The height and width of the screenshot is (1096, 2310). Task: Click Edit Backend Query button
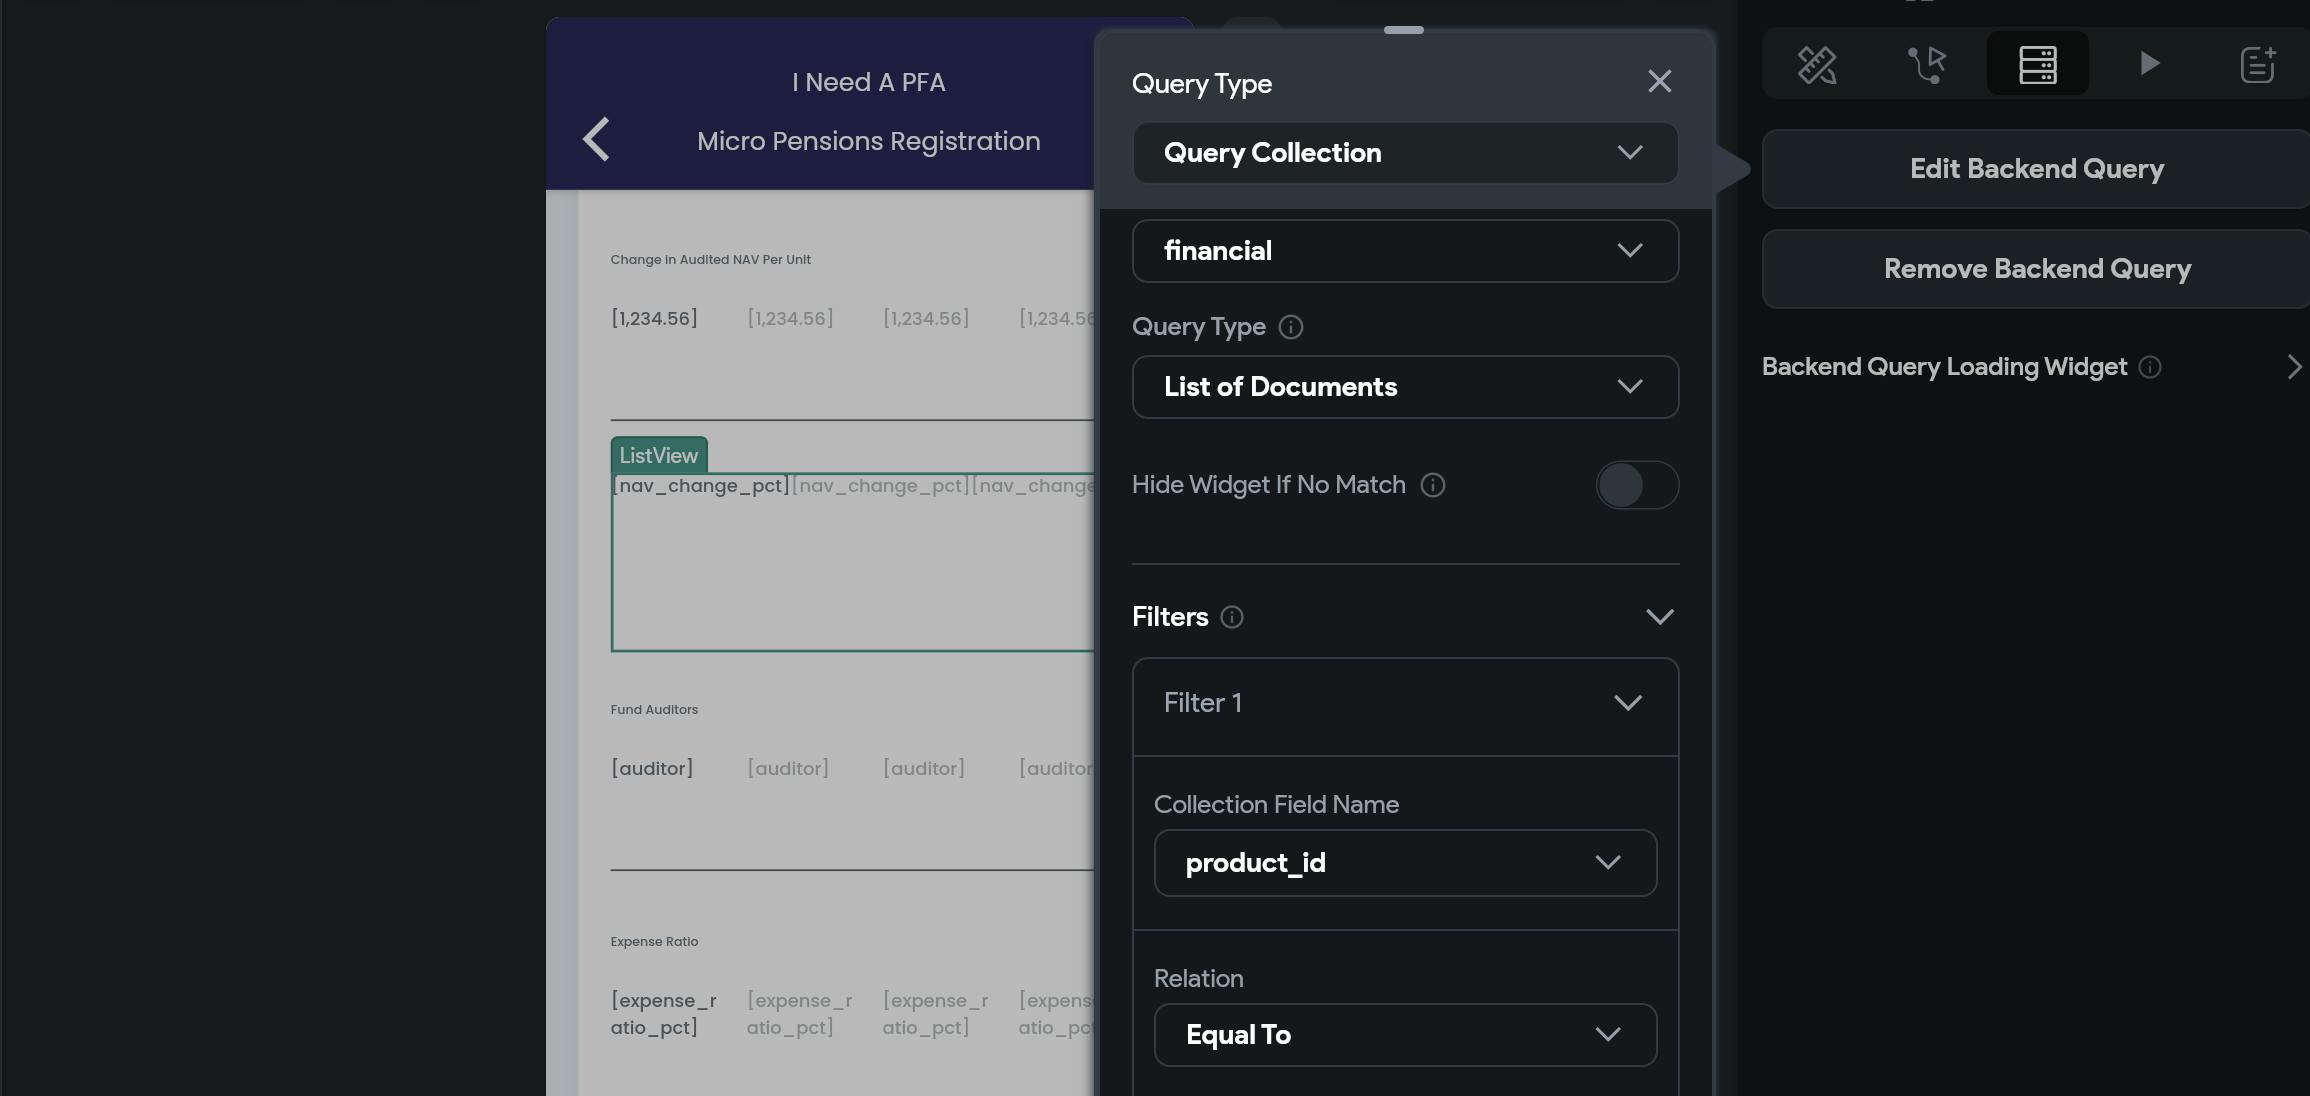pos(2036,168)
